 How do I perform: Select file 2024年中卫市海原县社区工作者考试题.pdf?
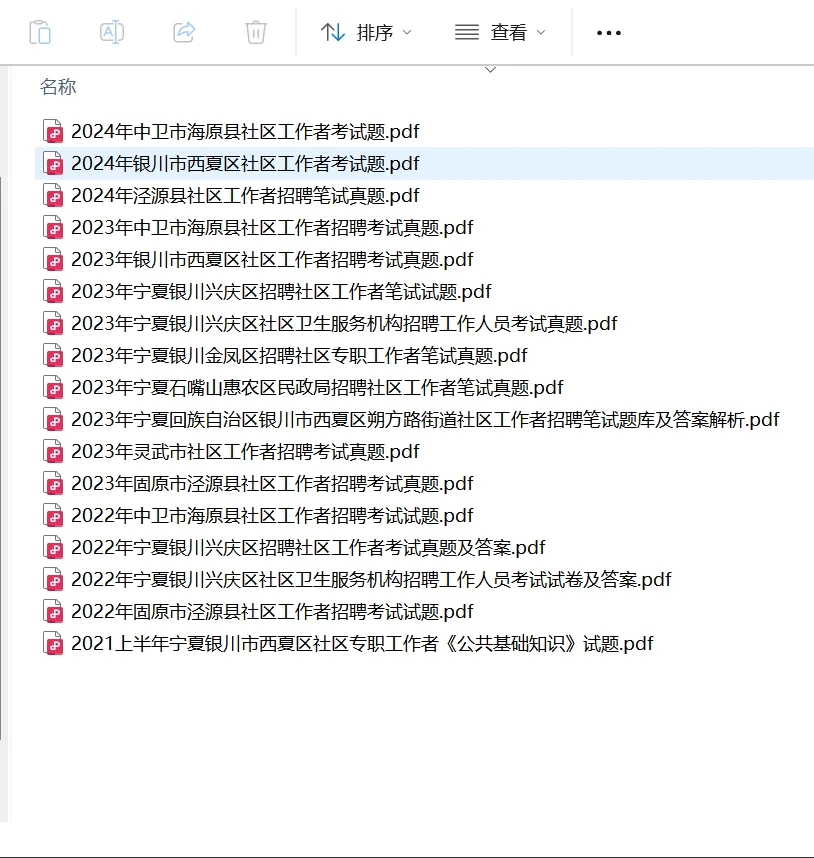click(245, 131)
